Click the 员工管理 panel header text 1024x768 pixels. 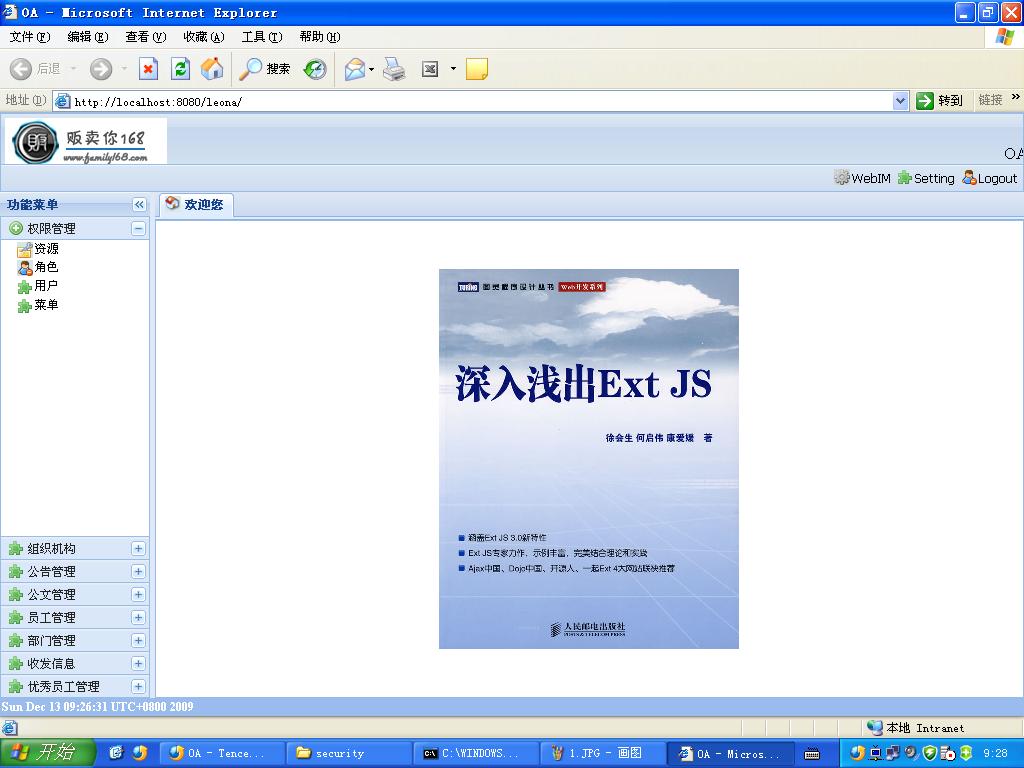click(x=52, y=617)
